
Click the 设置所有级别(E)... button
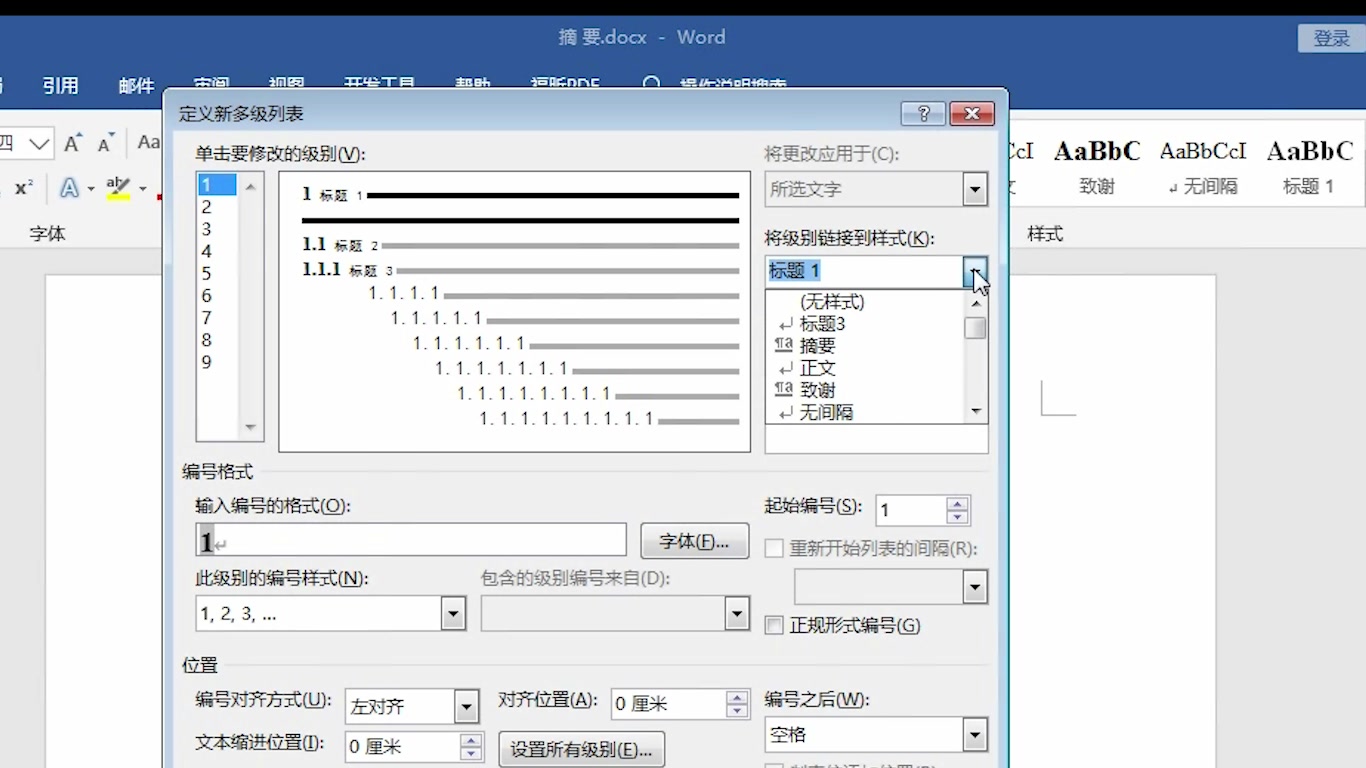pyautogui.click(x=581, y=749)
